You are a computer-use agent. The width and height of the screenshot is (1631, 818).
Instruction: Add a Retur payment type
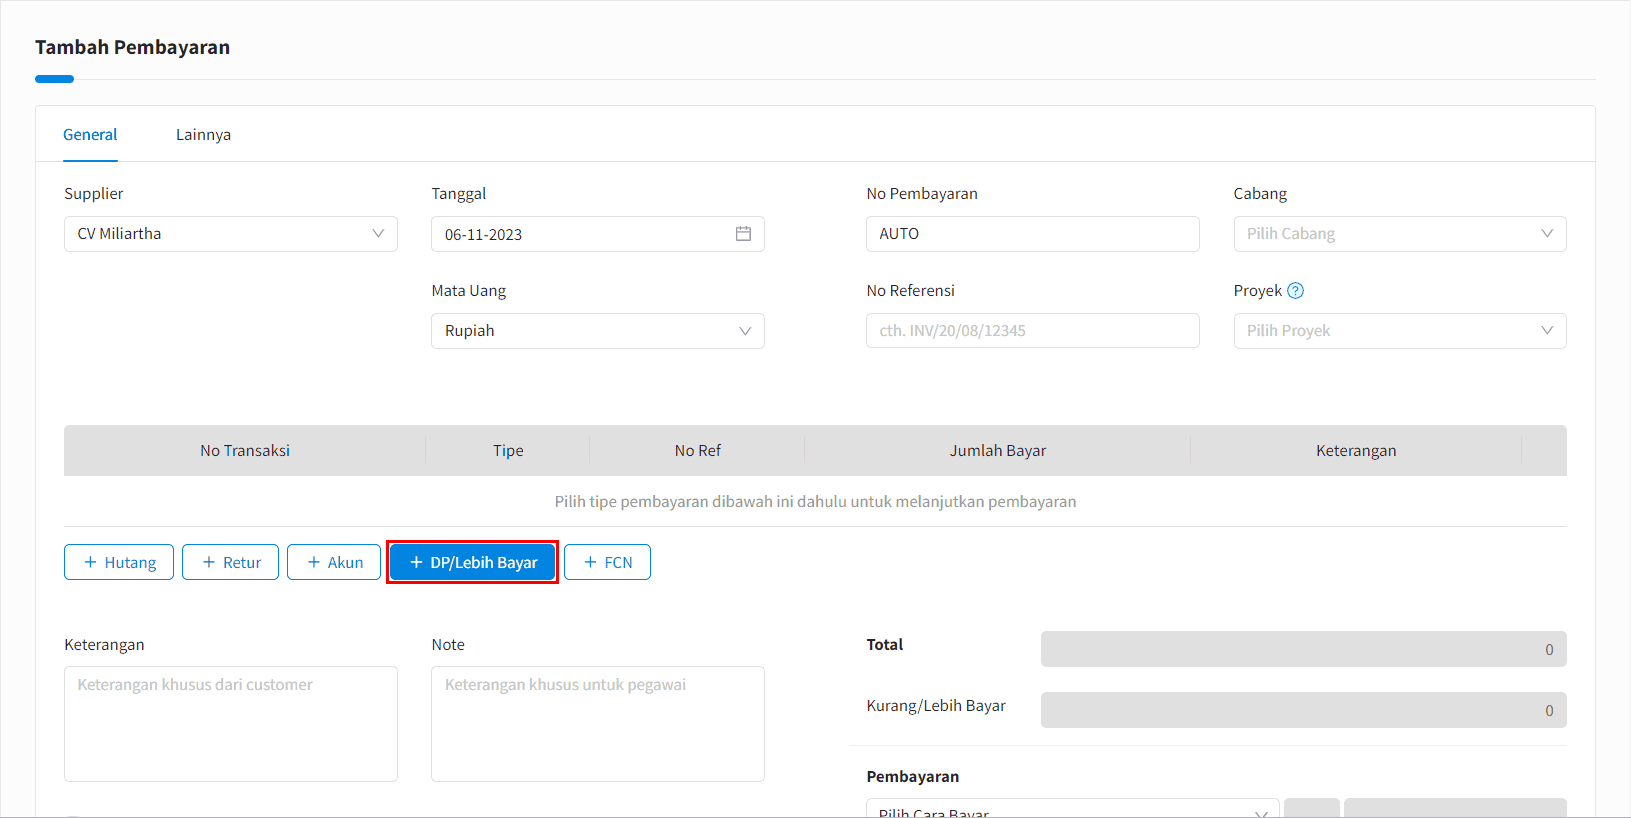tap(230, 562)
